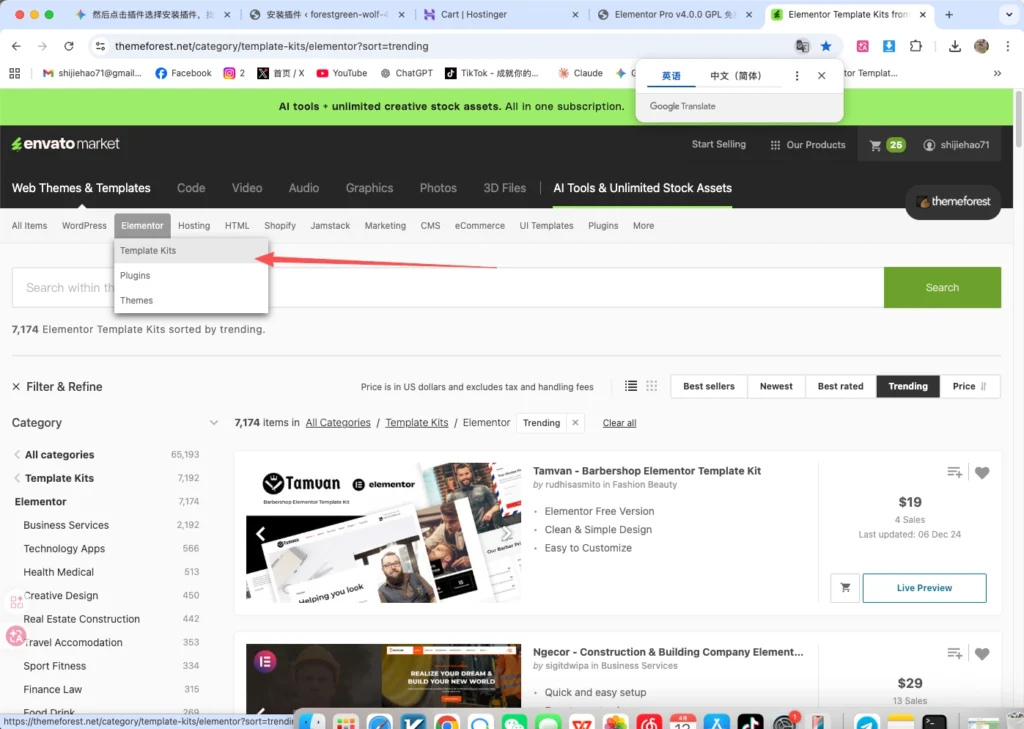
Task: Click the Start Selling link
Action: pyautogui.click(x=718, y=144)
